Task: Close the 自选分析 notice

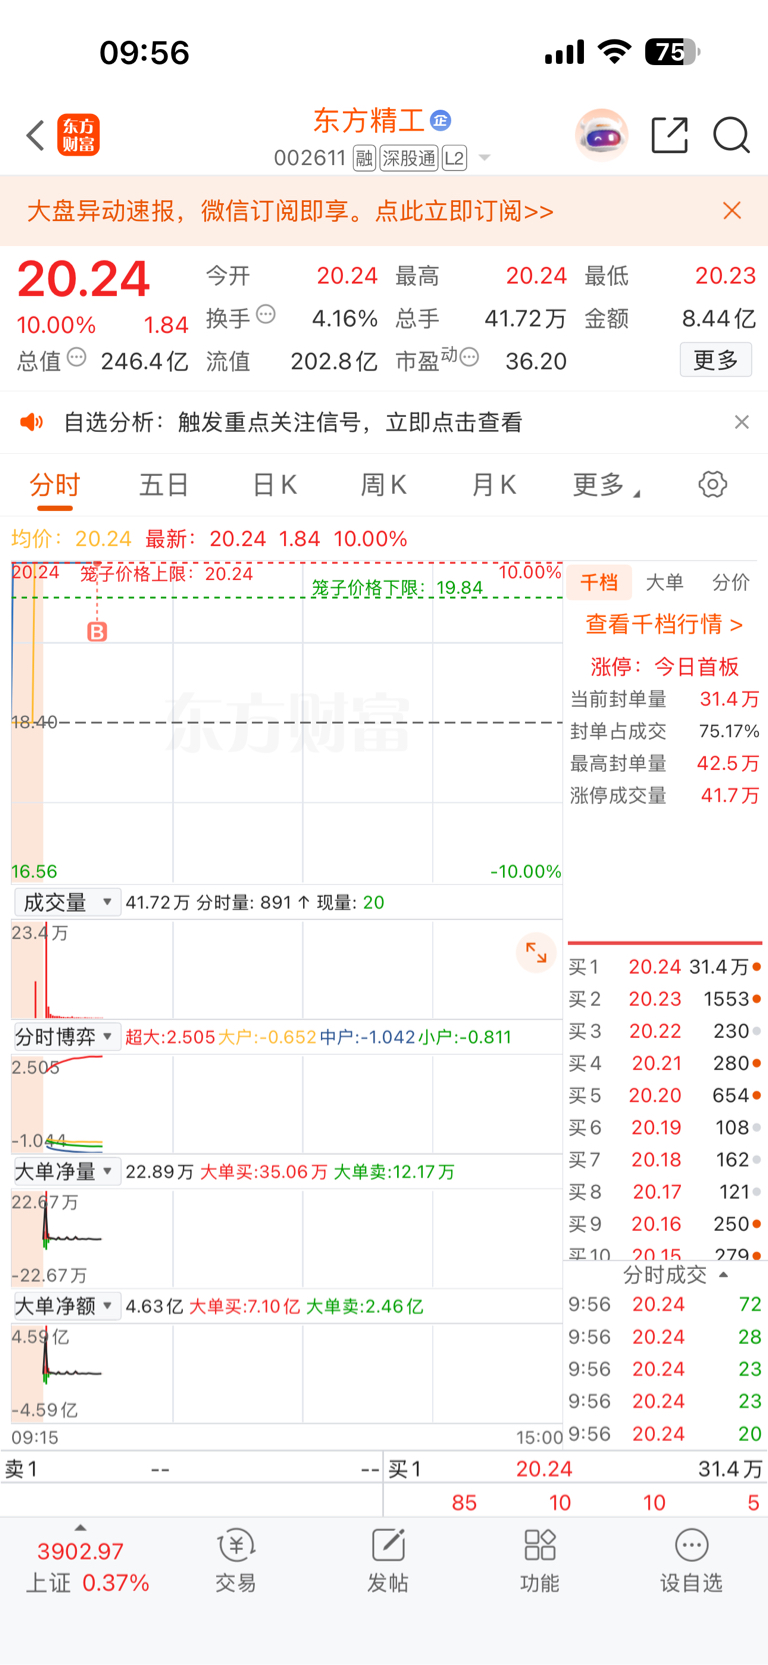Action: pyautogui.click(x=741, y=422)
